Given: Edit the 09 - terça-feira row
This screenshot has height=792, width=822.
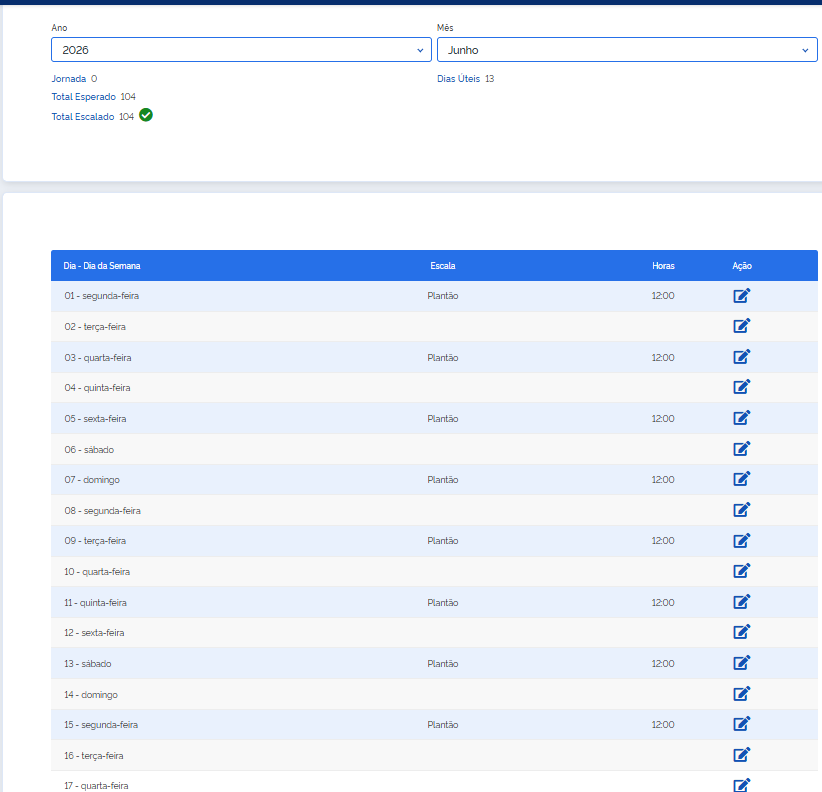Looking at the screenshot, I should click(x=741, y=540).
